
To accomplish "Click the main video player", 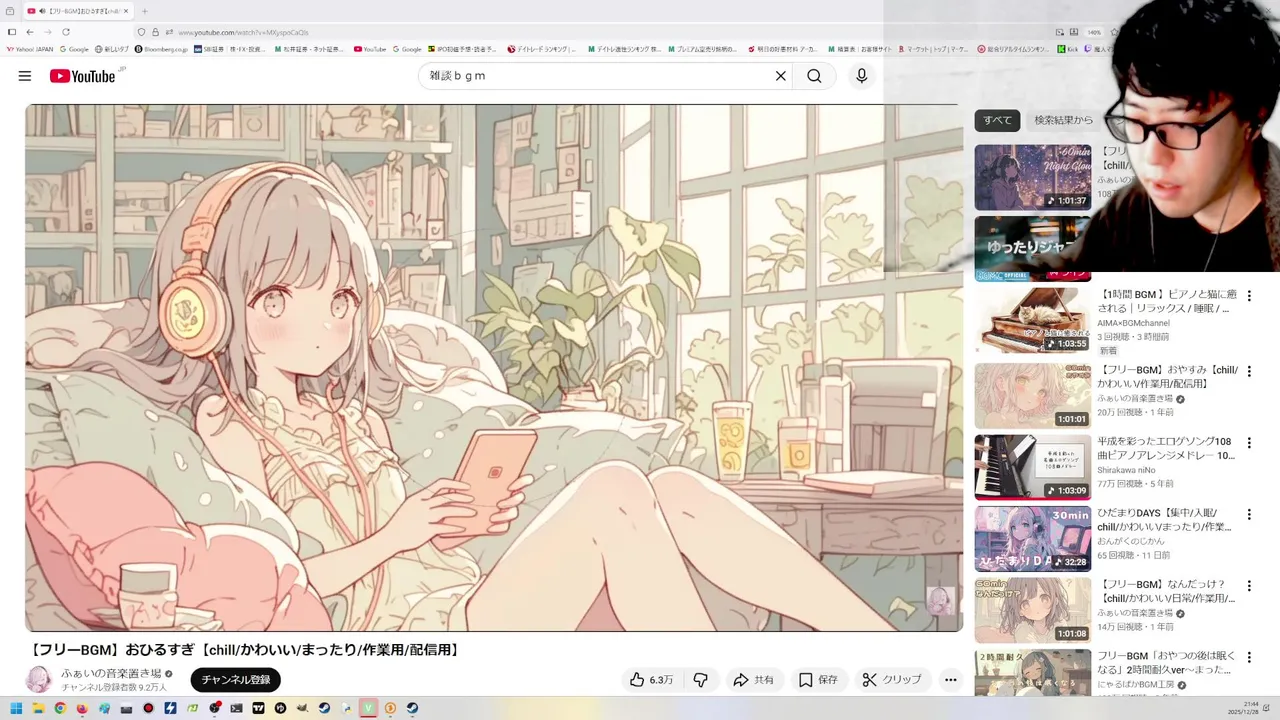I will pyautogui.click(x=494, y=368).
